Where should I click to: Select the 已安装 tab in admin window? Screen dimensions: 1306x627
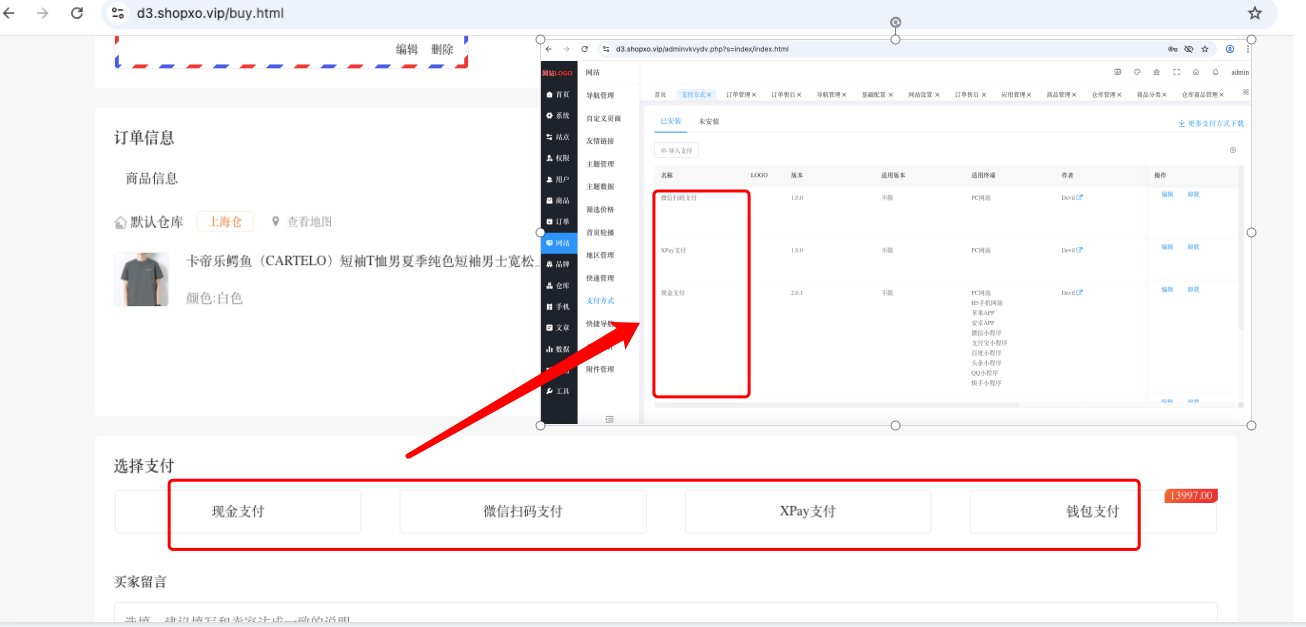[x=671, y=121]
